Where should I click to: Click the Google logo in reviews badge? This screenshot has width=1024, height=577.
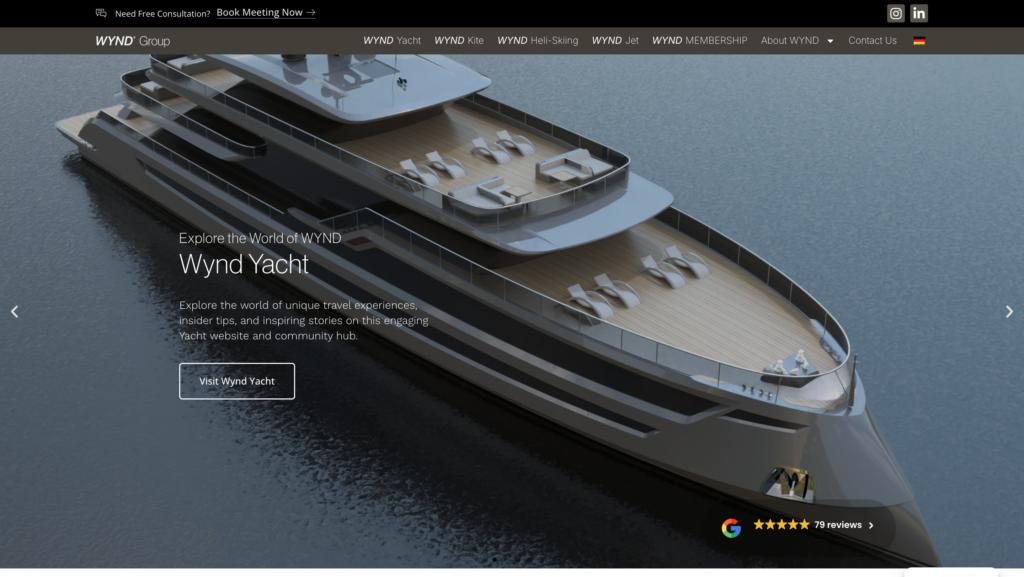pyautogui.click(x=731, y=526)
